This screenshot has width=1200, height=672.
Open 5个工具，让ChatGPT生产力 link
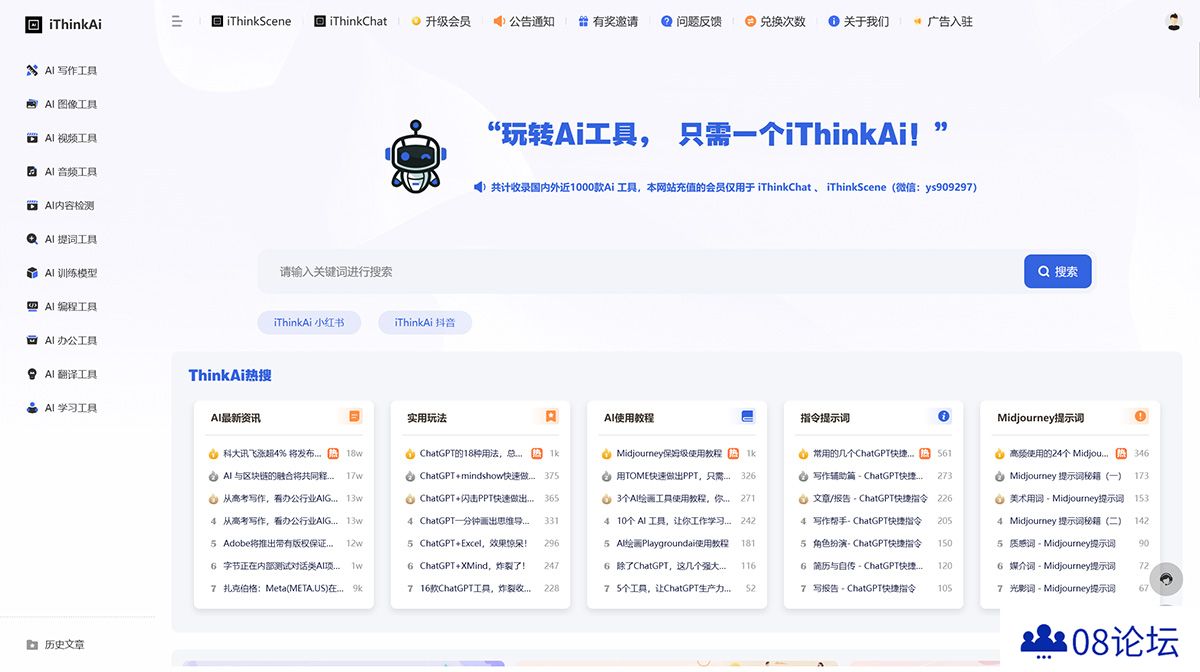point(674,589)
